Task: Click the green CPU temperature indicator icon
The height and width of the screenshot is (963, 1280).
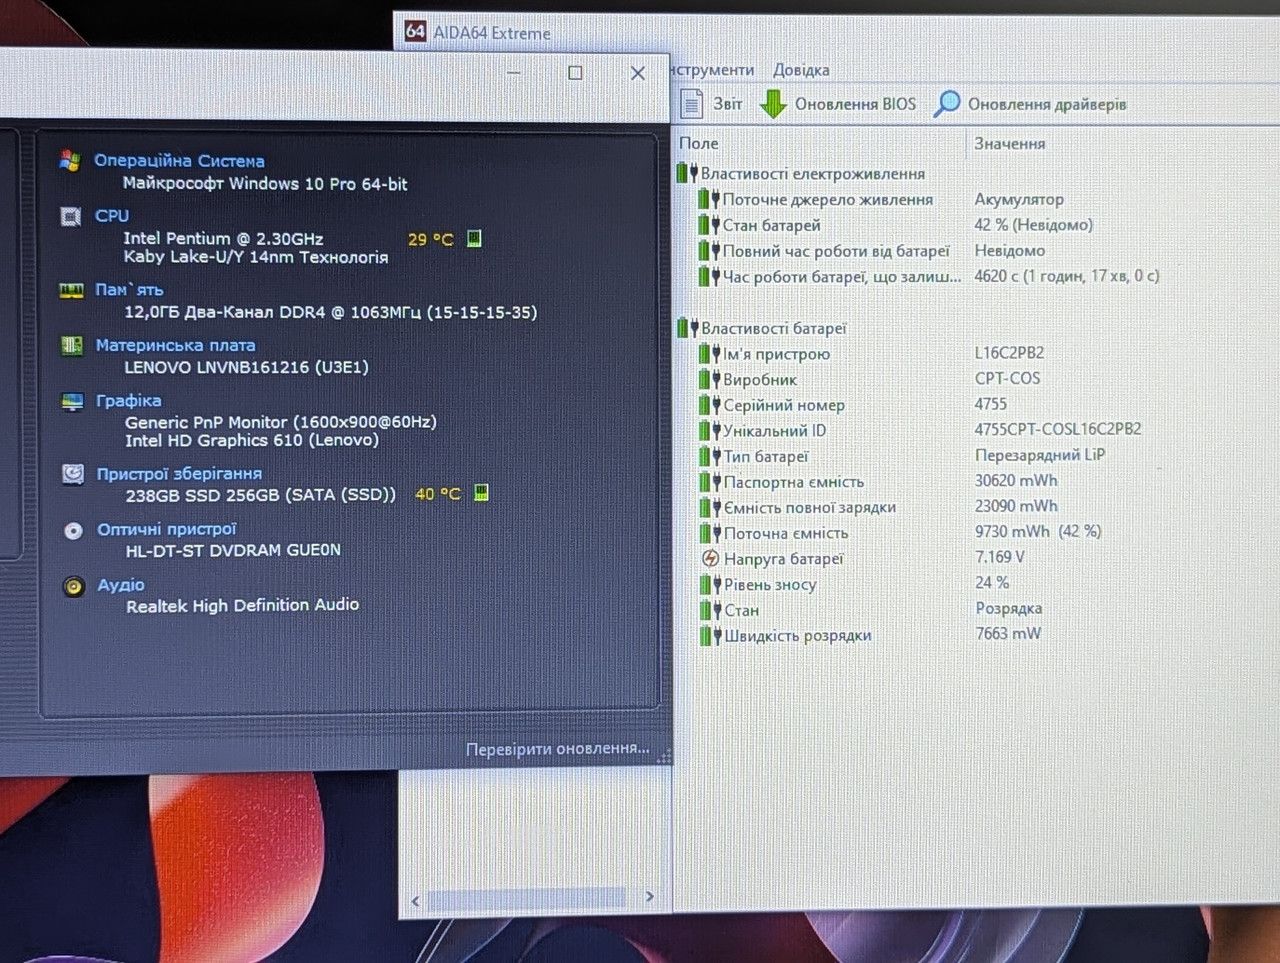Action: (x=474, y=238)
